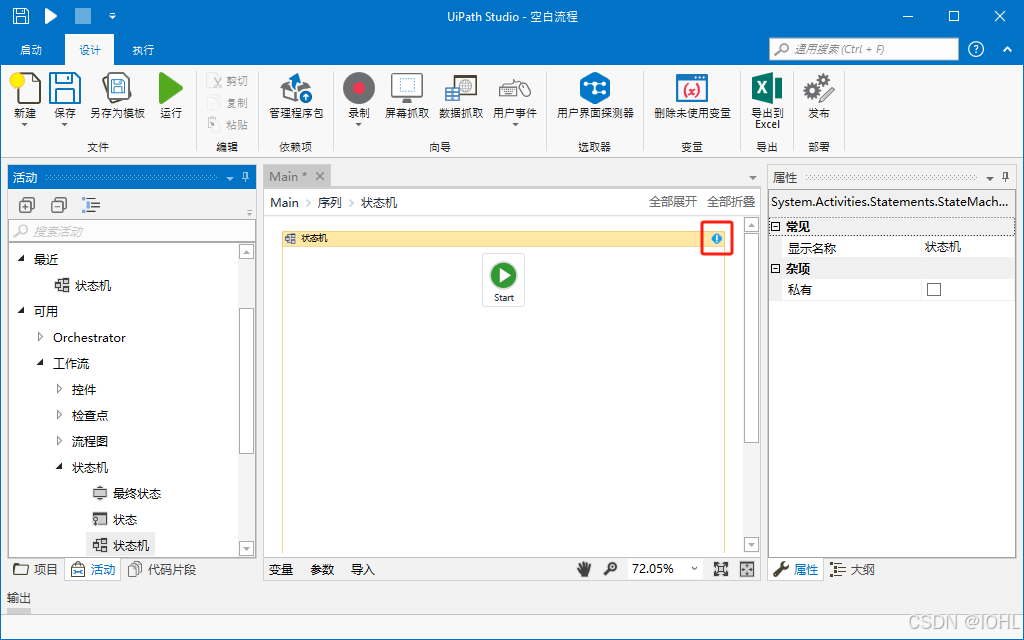Click the Start node in state machine
The height and width of the screenshot is (640, 1024).
(x=504, y=280)
